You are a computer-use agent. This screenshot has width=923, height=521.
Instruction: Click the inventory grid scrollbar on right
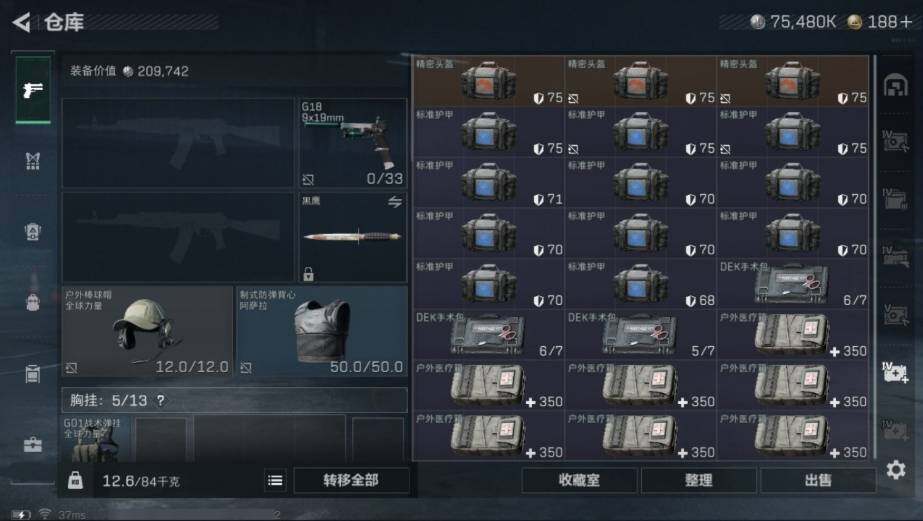(875, 257)
